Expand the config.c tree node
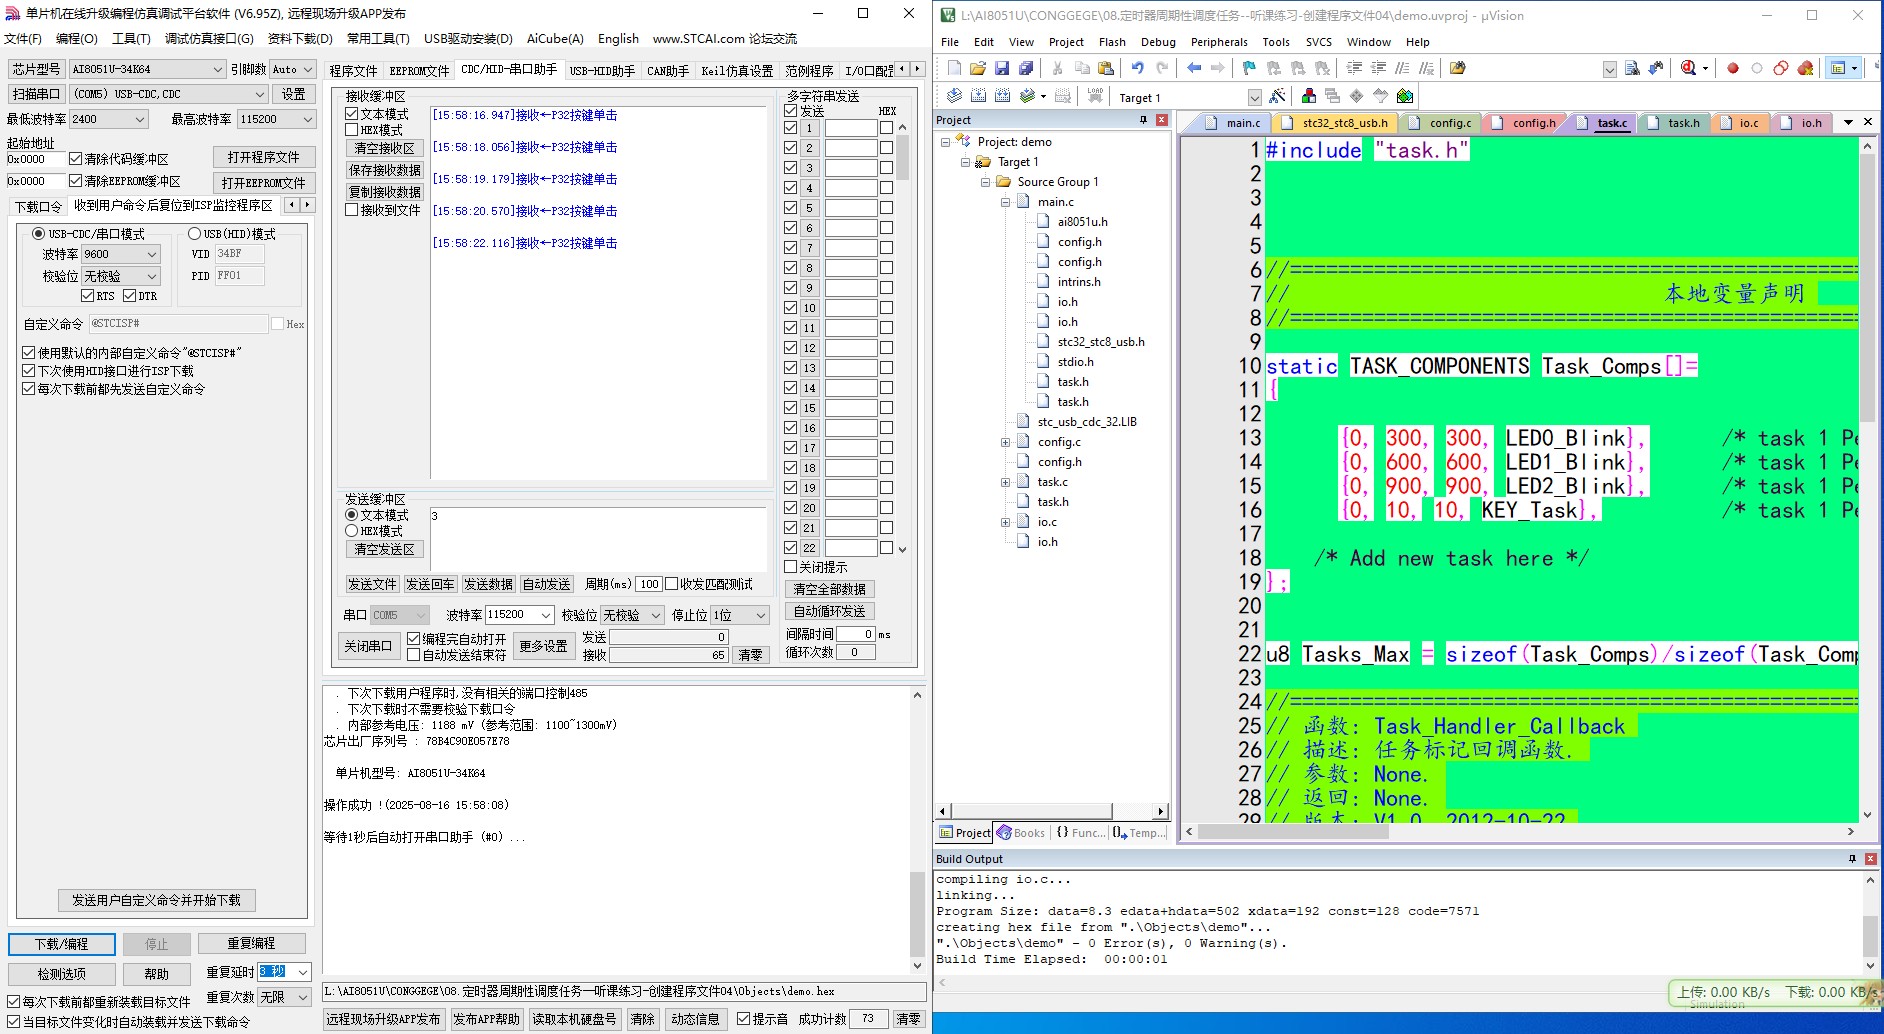This screenshot has width=1884, height=1034. click(1005, 442)
